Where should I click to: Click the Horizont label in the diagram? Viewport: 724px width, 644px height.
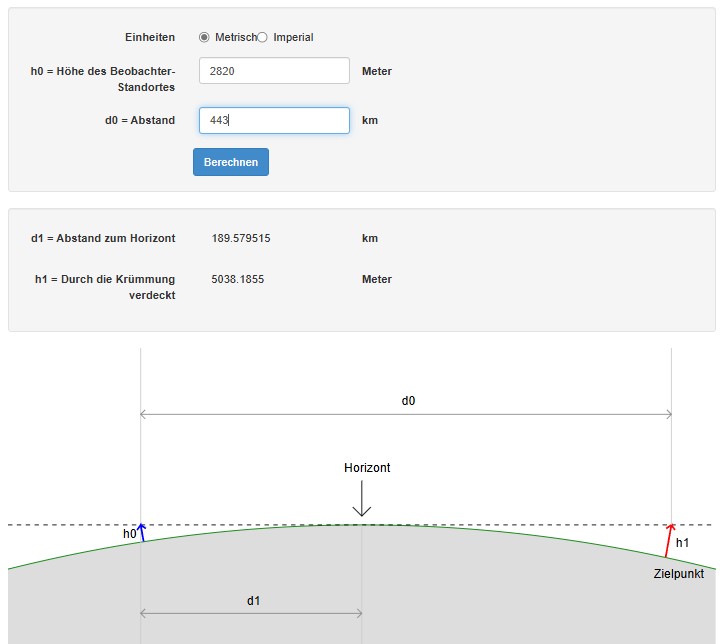(x=367, y=468)
